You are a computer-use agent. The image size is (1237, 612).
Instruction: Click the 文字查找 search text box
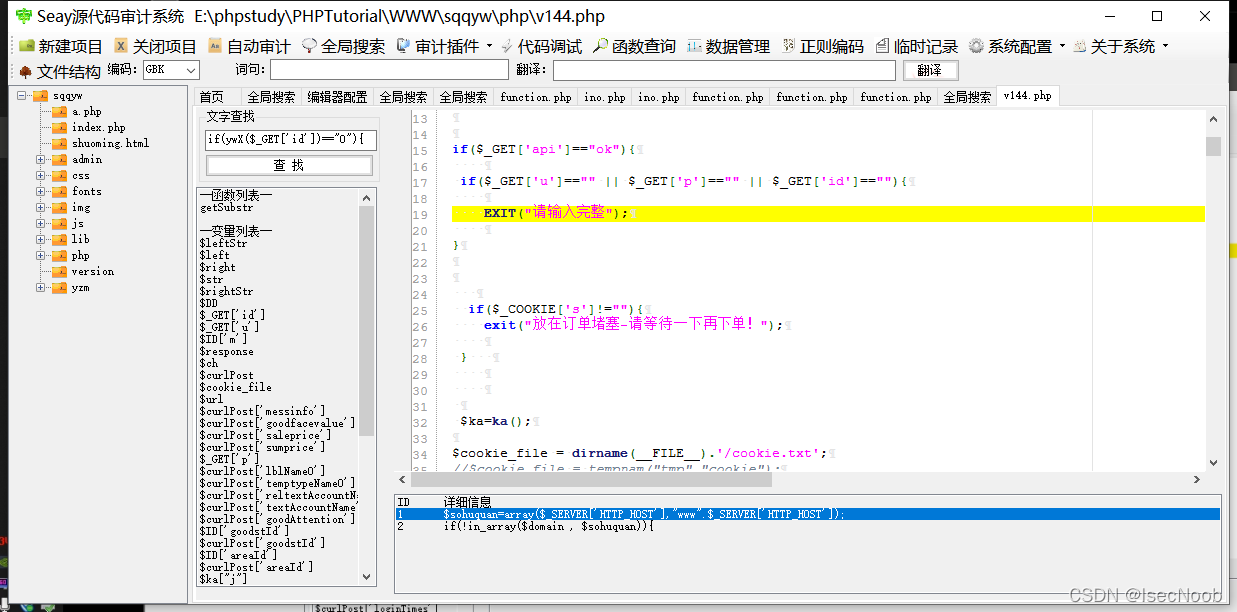(290, 139)
